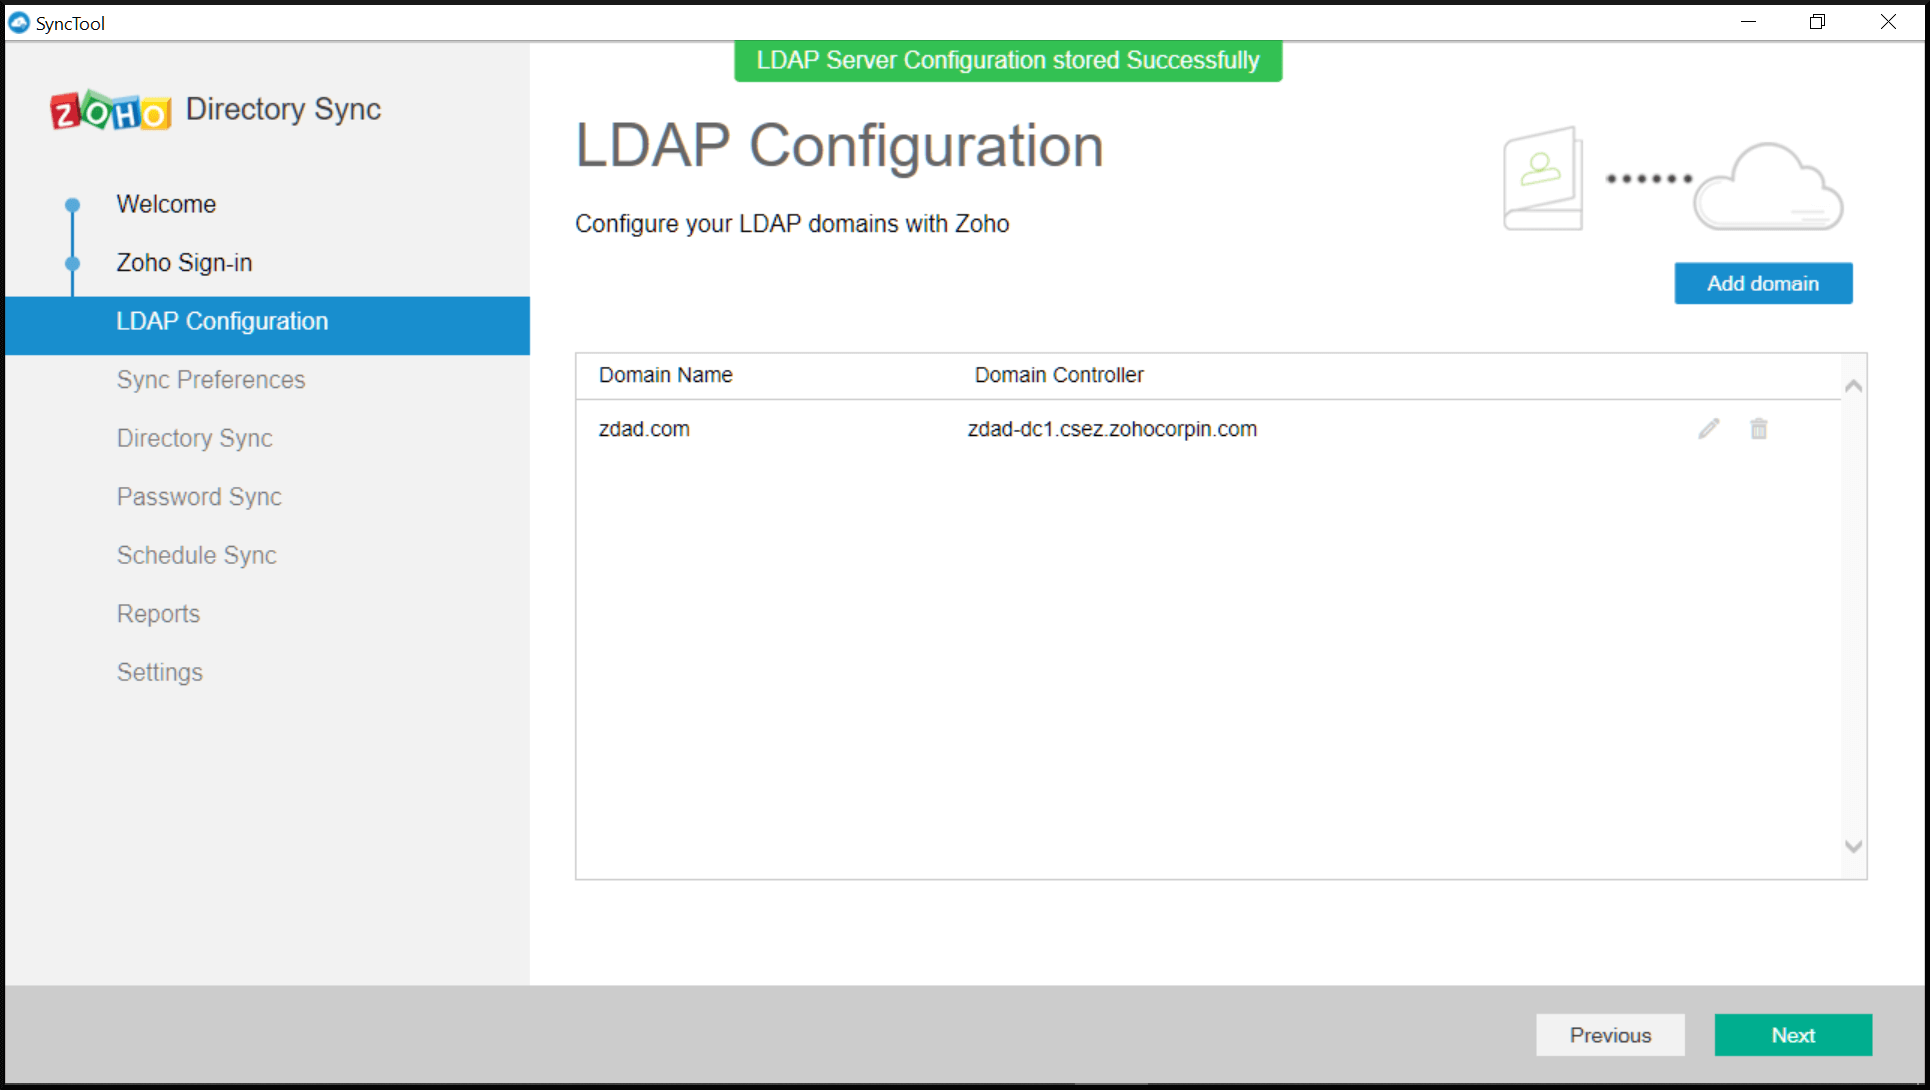Click the SyncTool title bar app icon

click(x=19, y=22)
